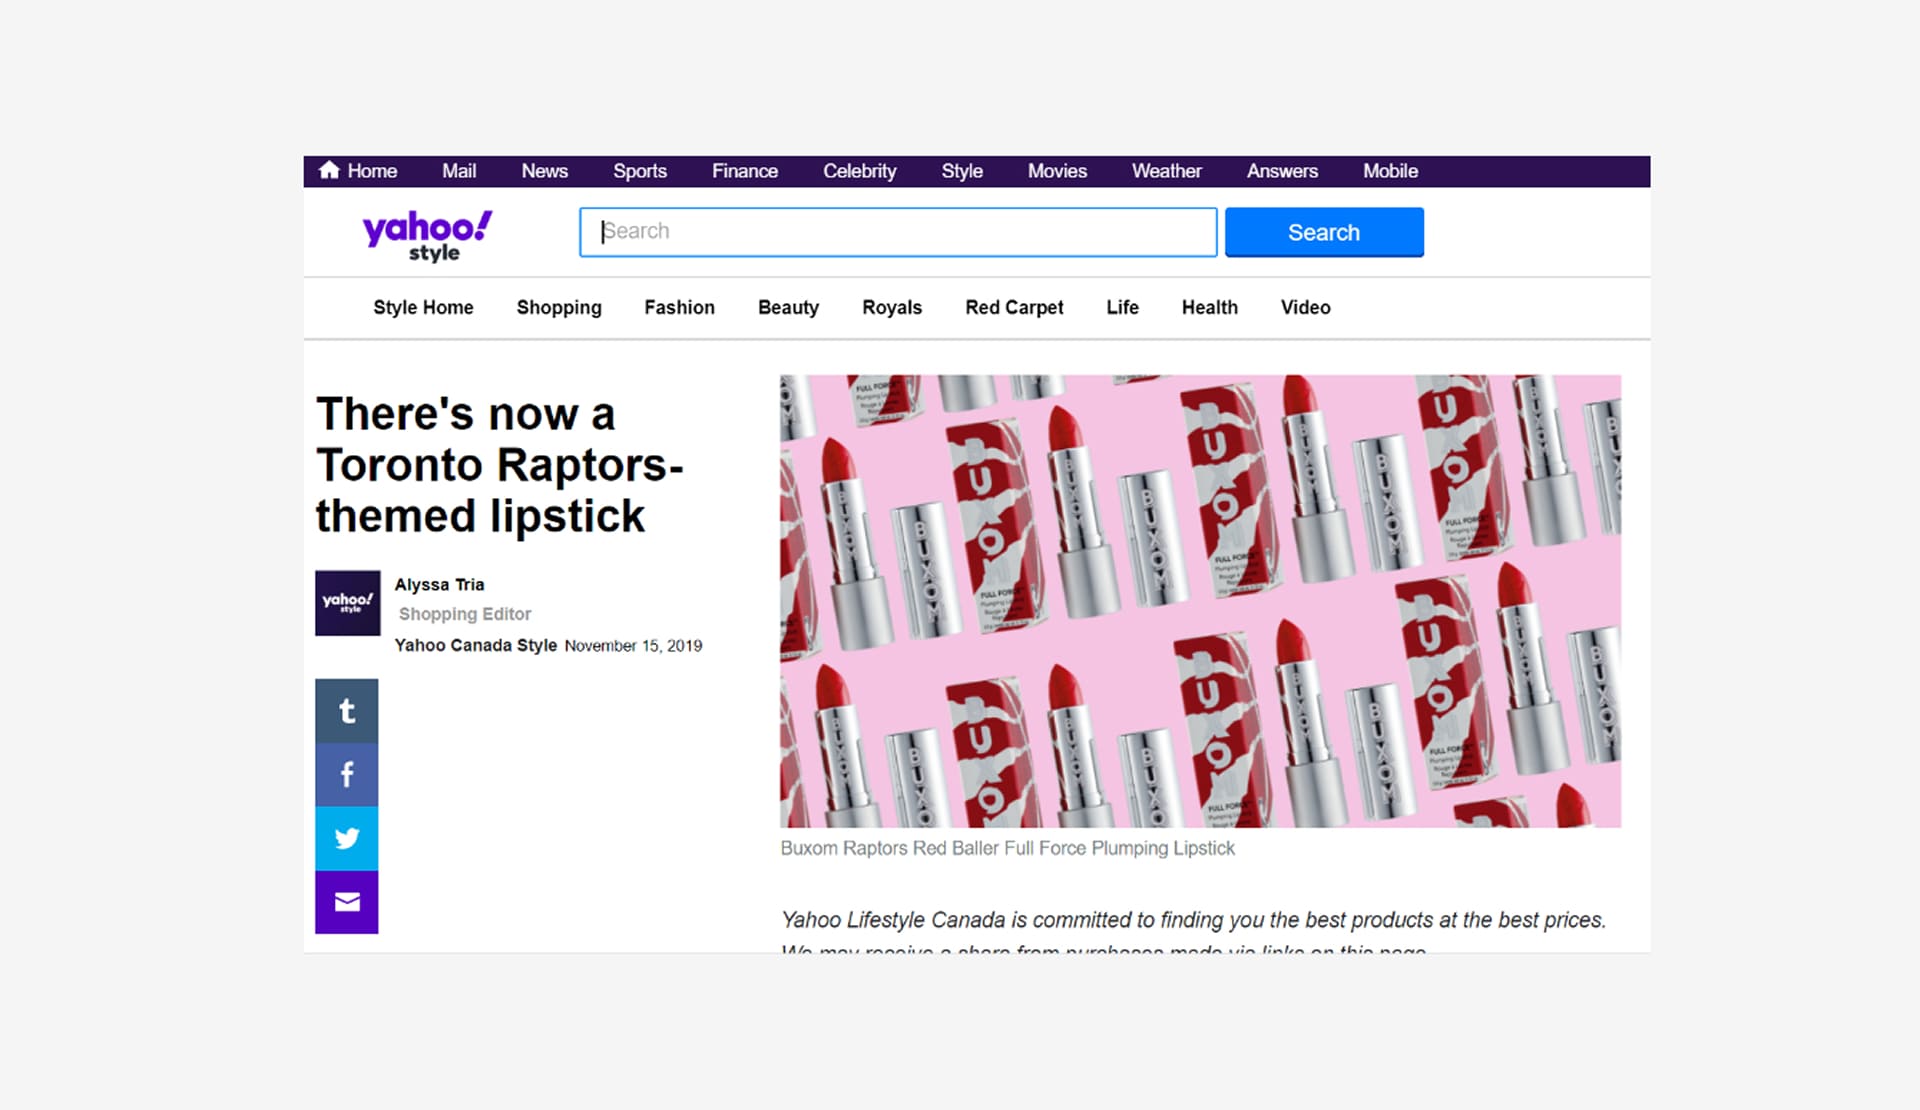Open the Life section
Viewport: 1920px width, 1110px height.
1122,307
